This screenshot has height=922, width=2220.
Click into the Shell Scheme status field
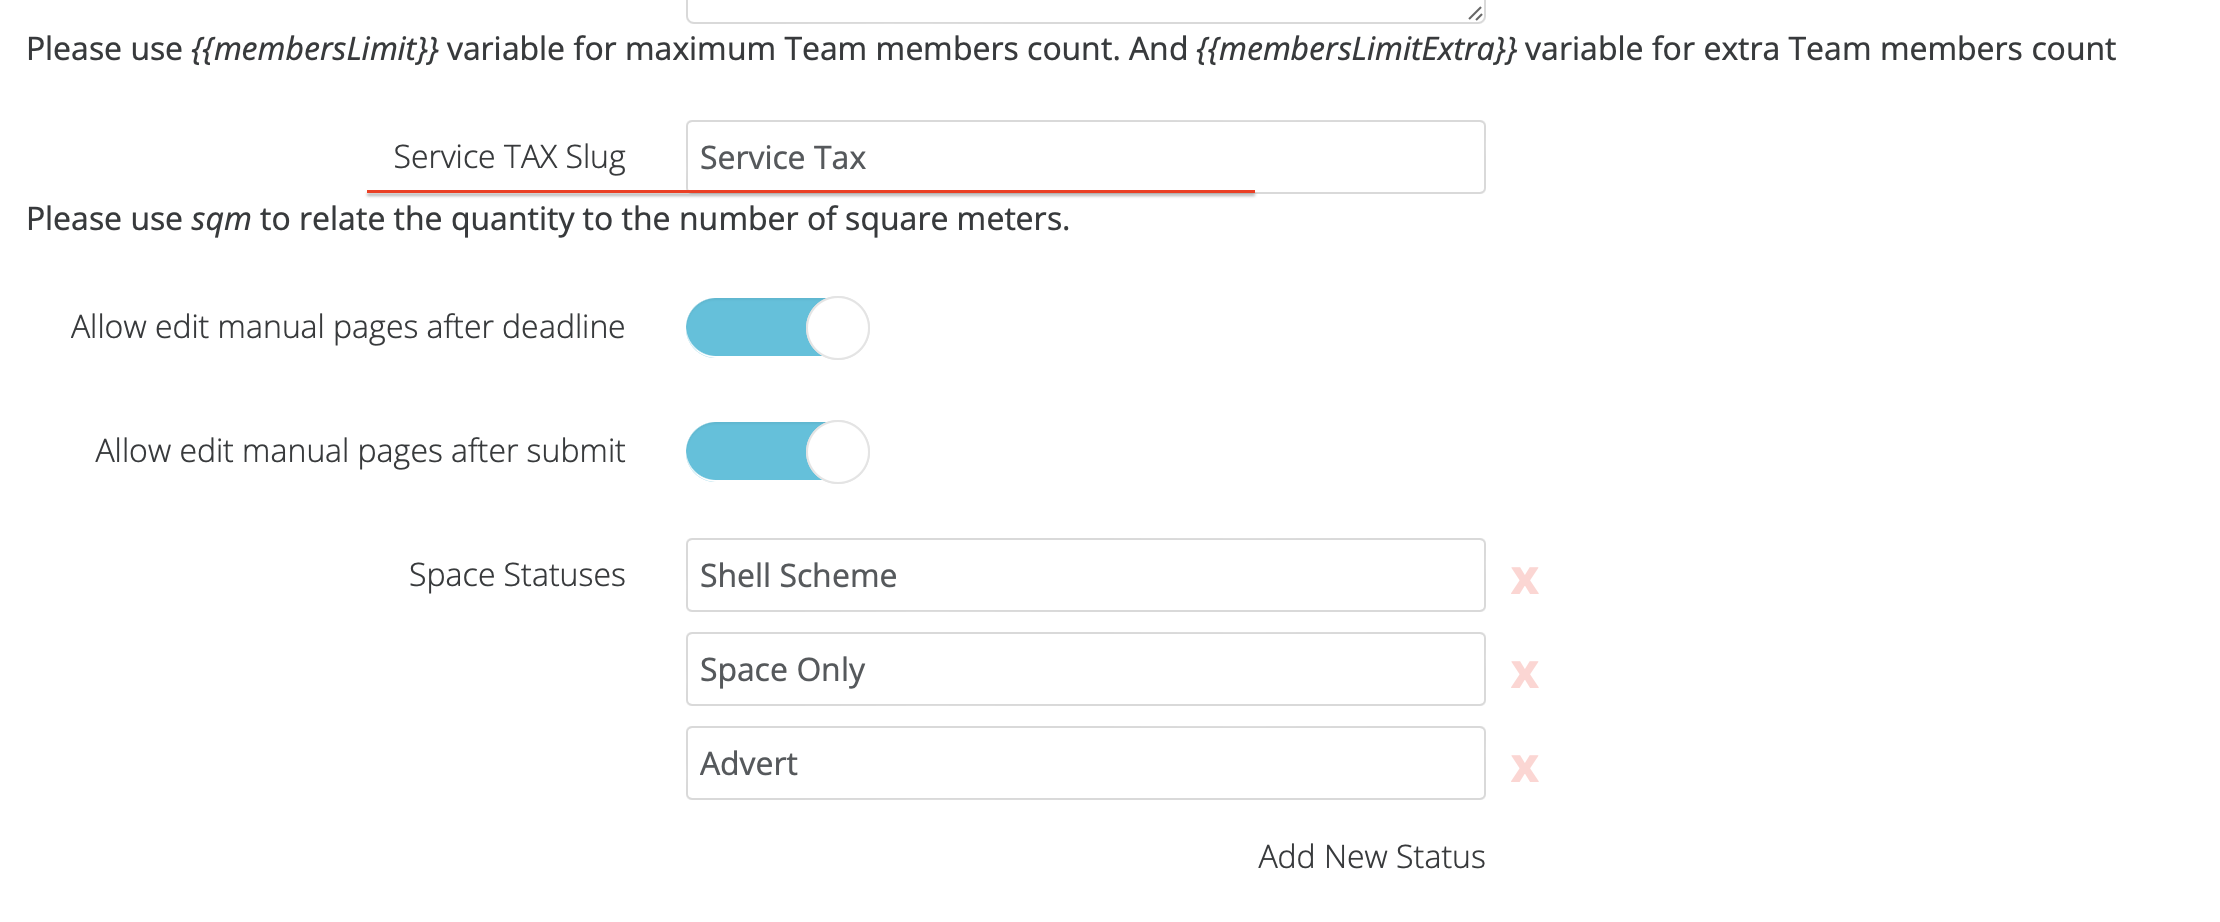[1085, 575]
